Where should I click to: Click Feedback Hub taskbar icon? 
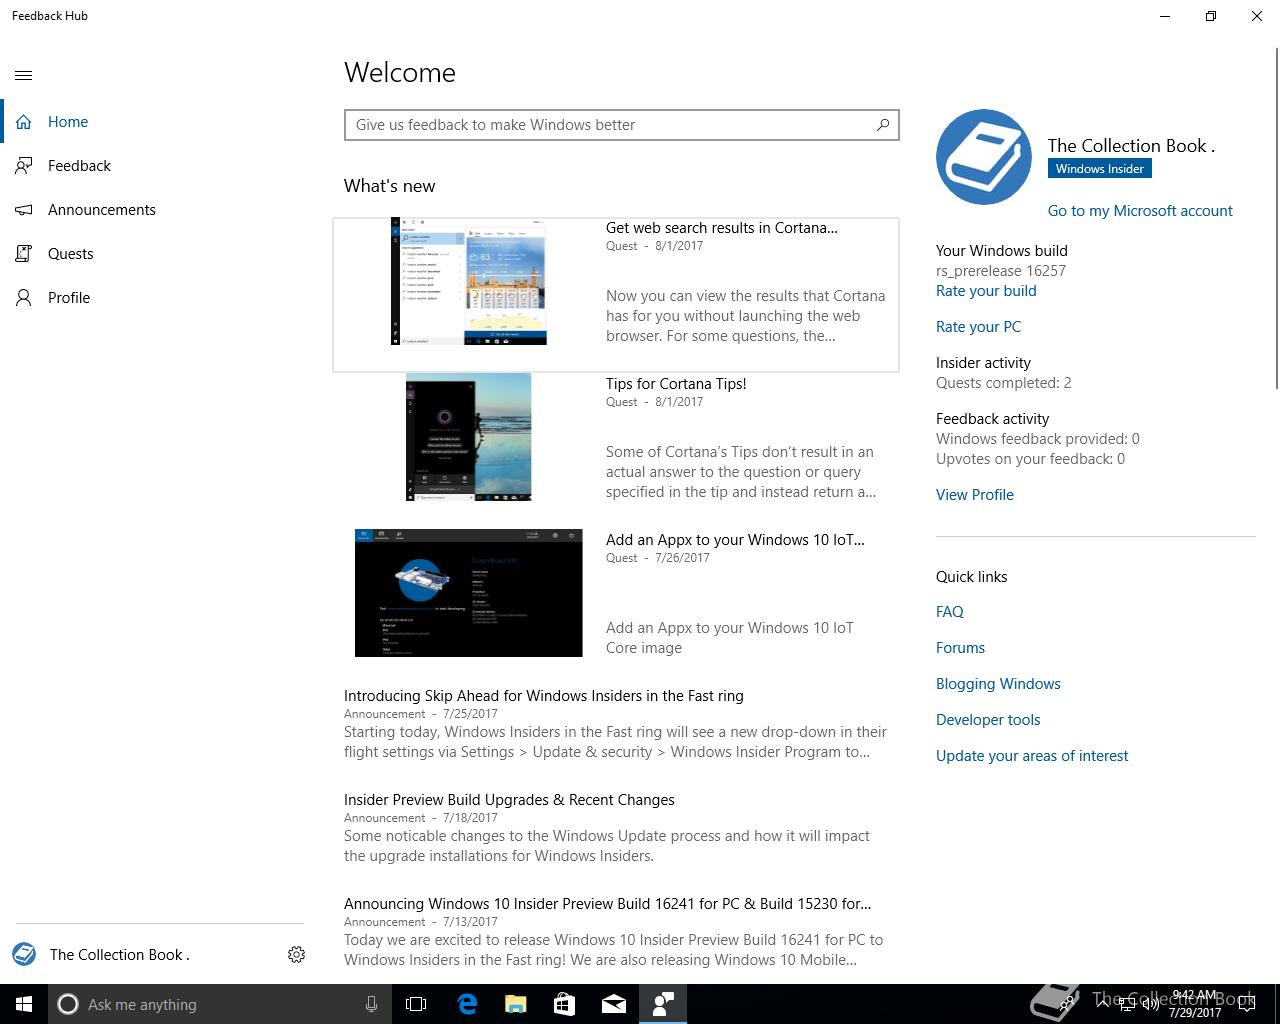click(663, 1004)
